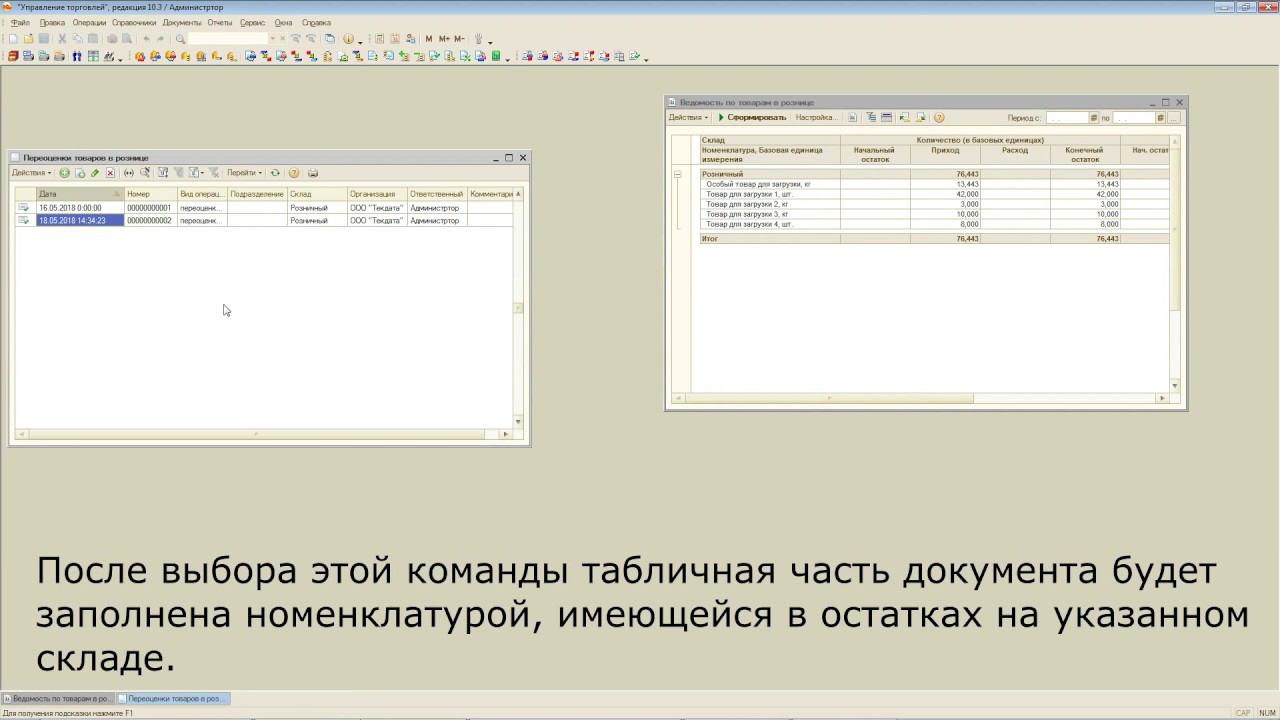Click the restore settings icon in Ведомость toolbar

pyautogui.click(x=905, y=117)
